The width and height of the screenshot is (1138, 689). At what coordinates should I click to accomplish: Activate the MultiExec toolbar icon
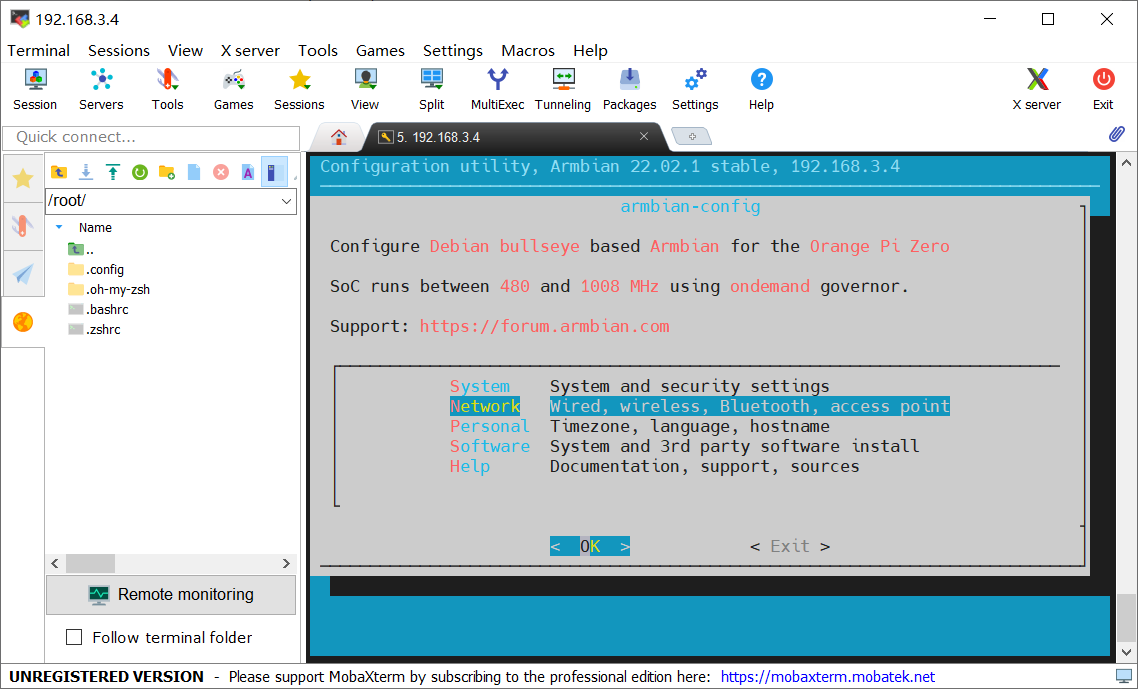(497, 89)
